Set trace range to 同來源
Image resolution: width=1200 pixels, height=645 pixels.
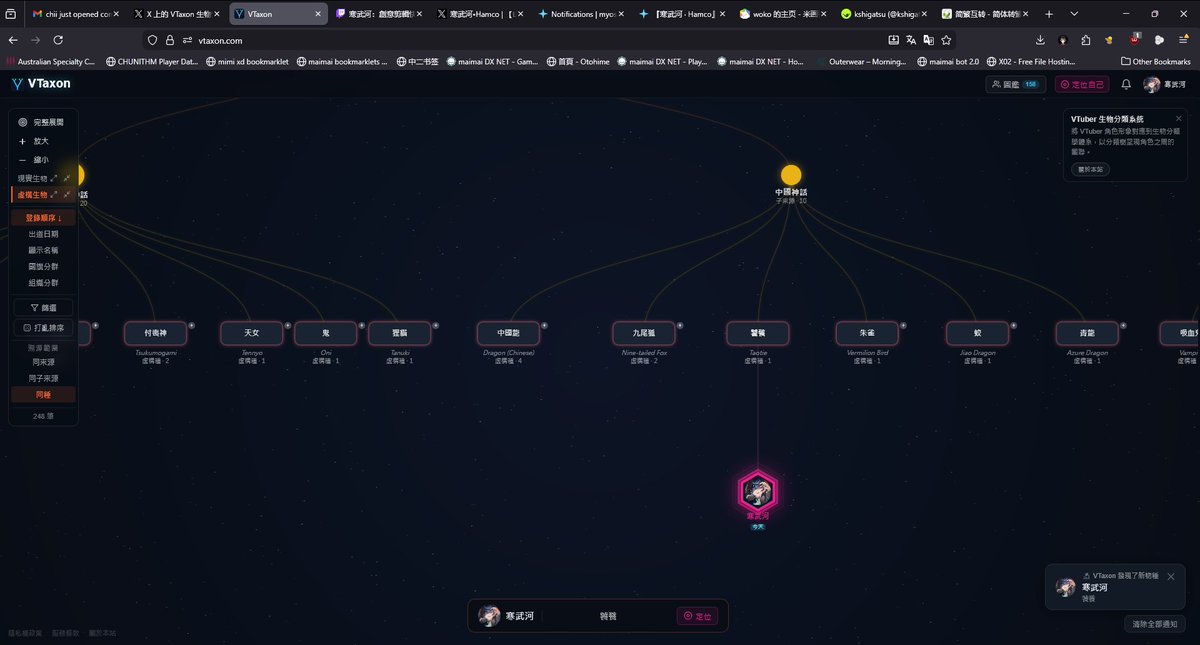point(43,362)
